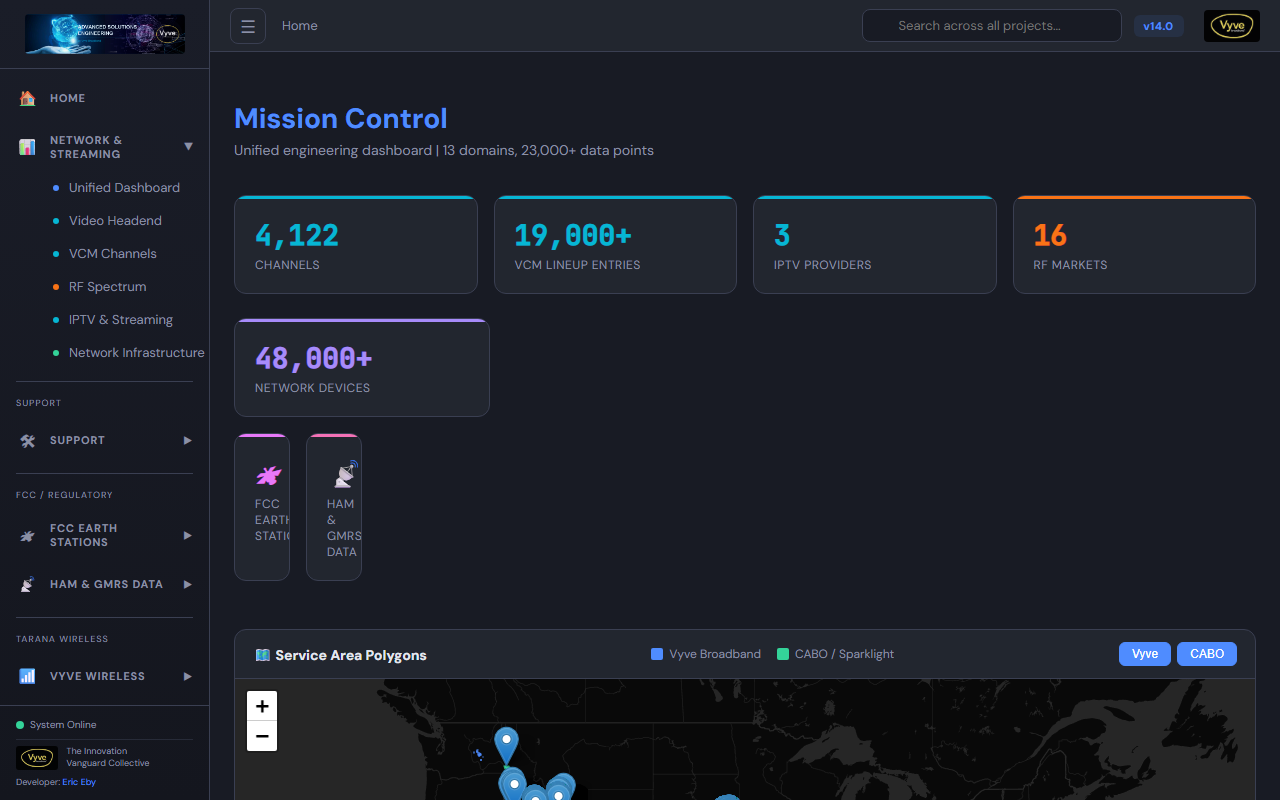Open the 48,000+ Network Devices card
This screenshot has height=800, width=1280.
(x=362, y=368)
